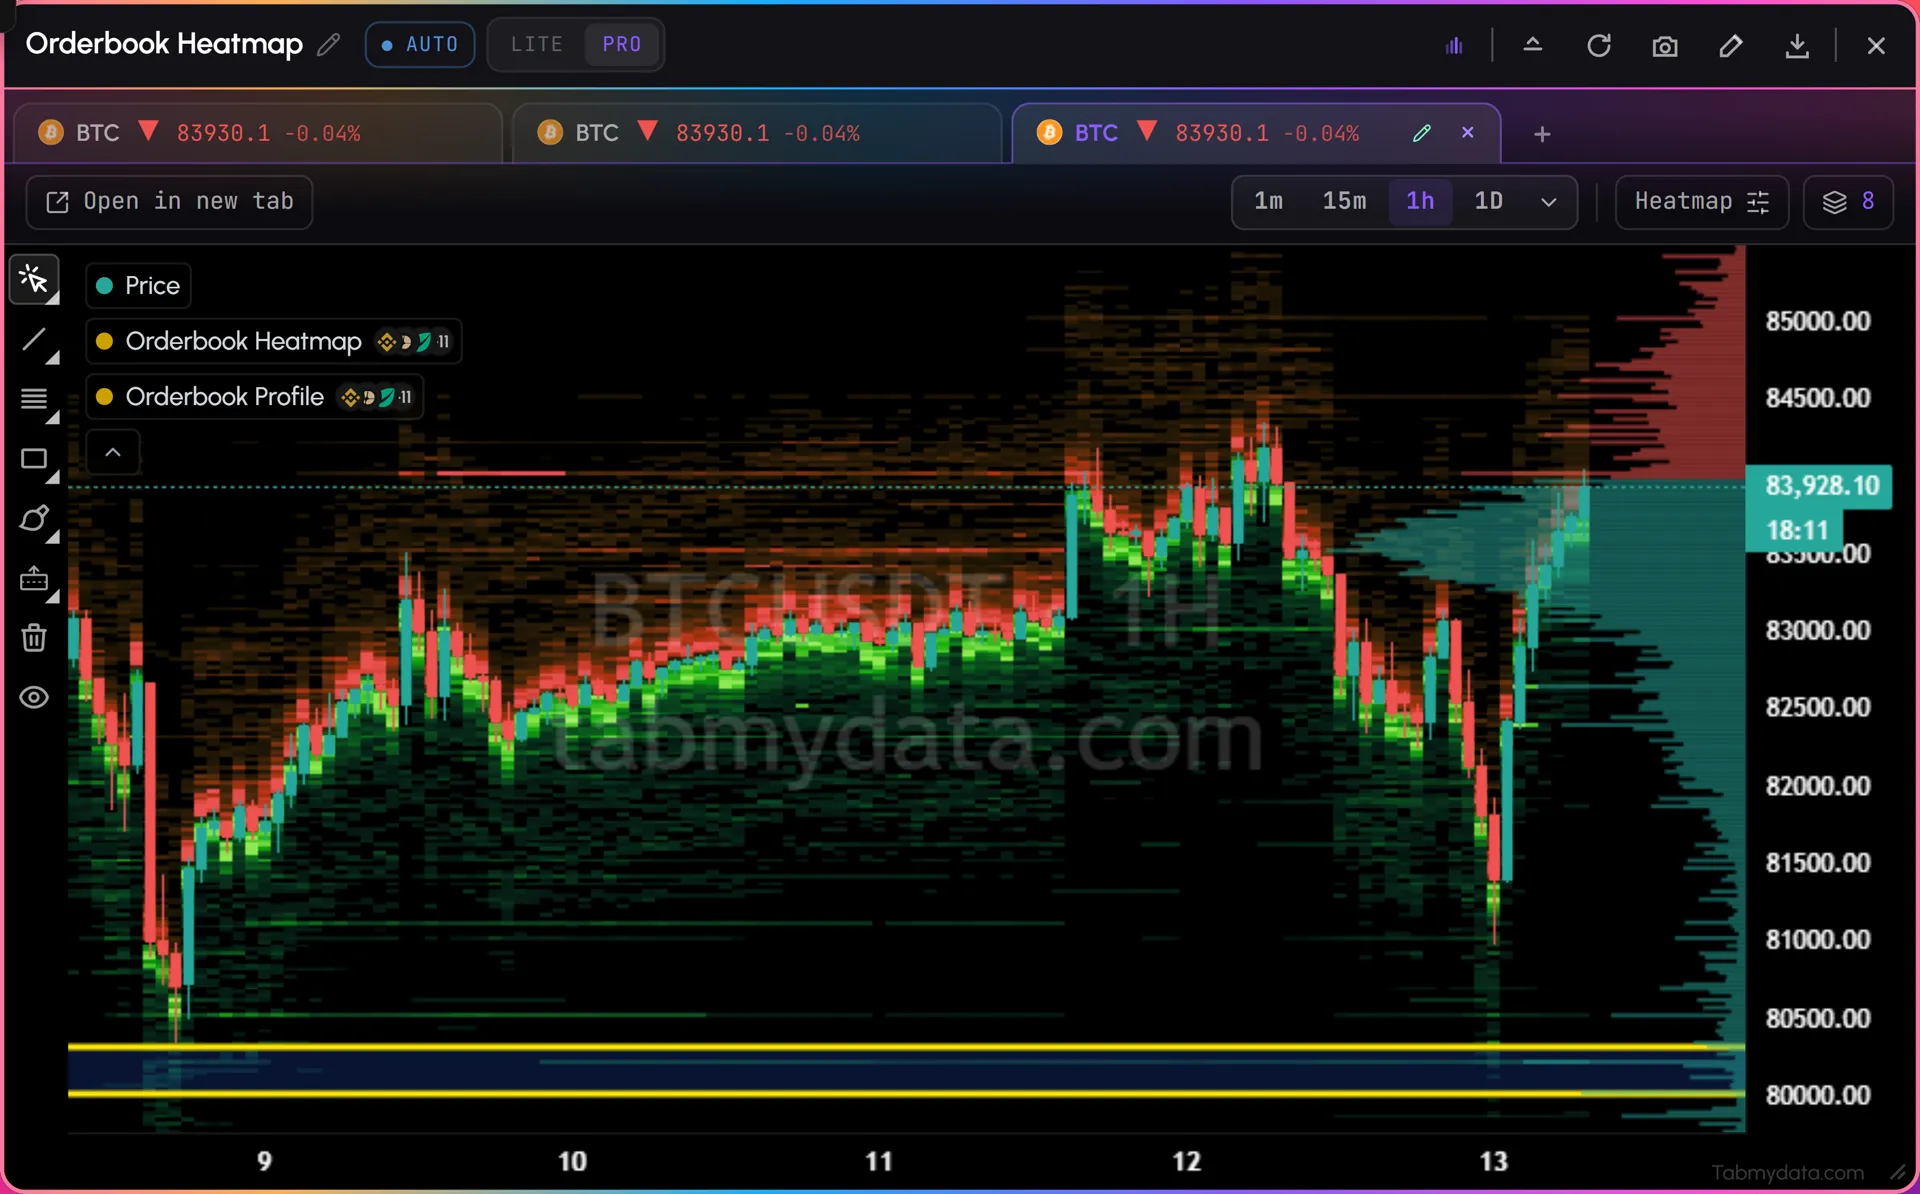
Task: Click the 85000.00 price axis label
Action: 1818,321
